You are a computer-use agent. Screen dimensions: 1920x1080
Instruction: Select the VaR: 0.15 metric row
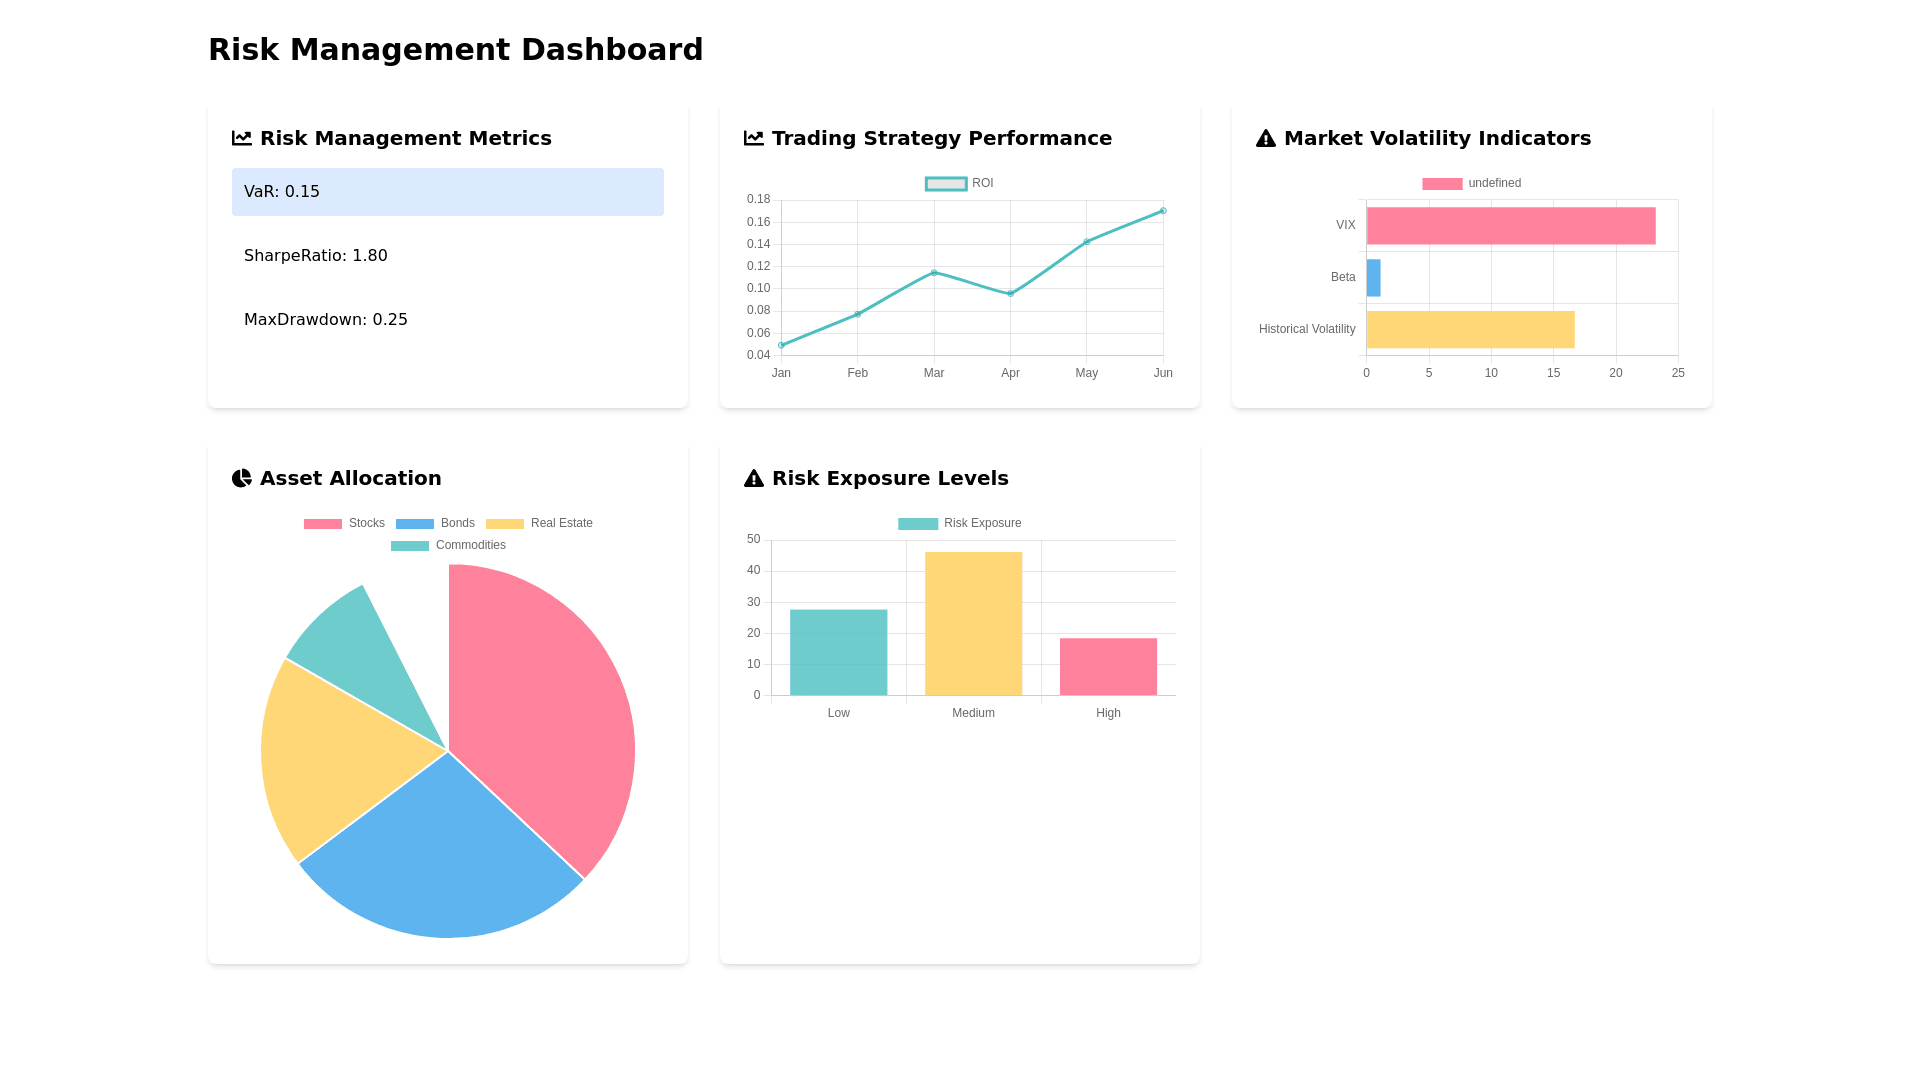click(447, 192)
